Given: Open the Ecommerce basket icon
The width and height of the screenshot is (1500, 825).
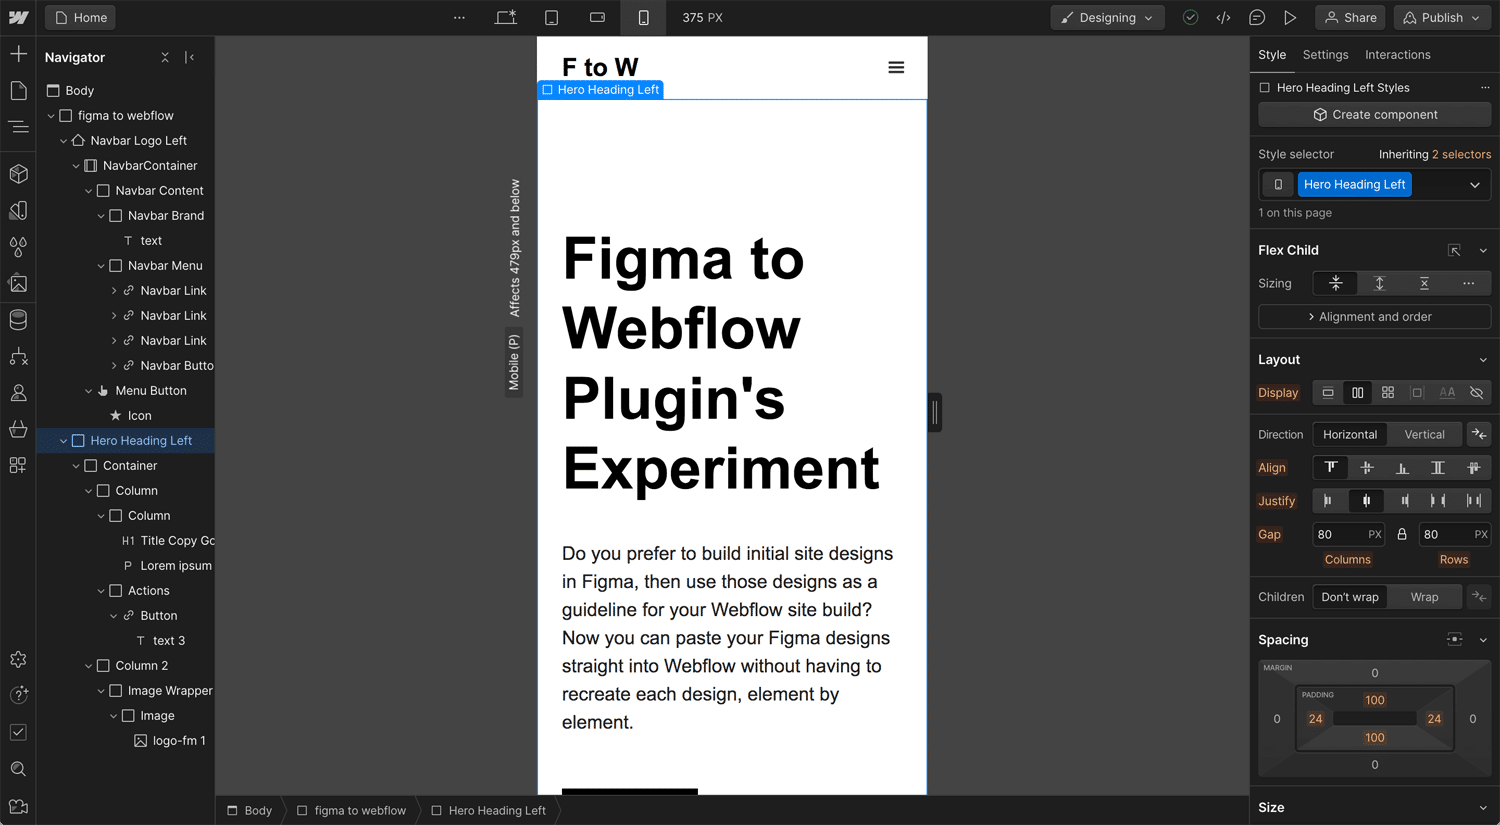Looking at the screenshot, I should (x=18, y=429).
